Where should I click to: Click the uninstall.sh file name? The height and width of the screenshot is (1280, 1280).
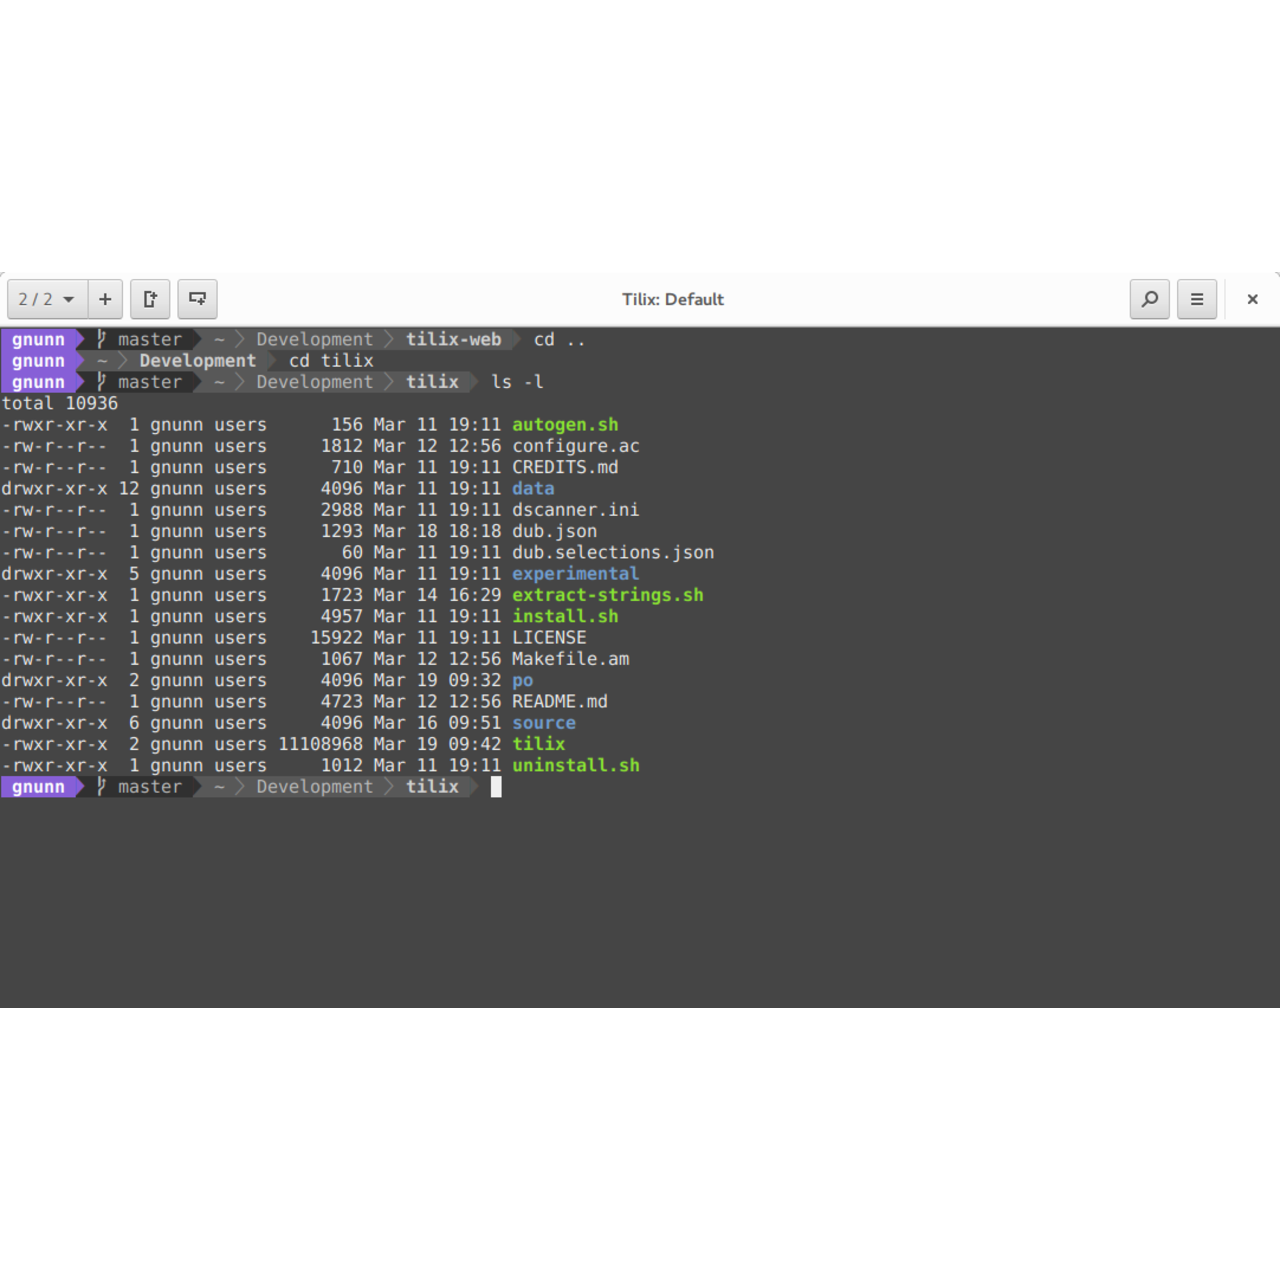(x=575, y=766)
